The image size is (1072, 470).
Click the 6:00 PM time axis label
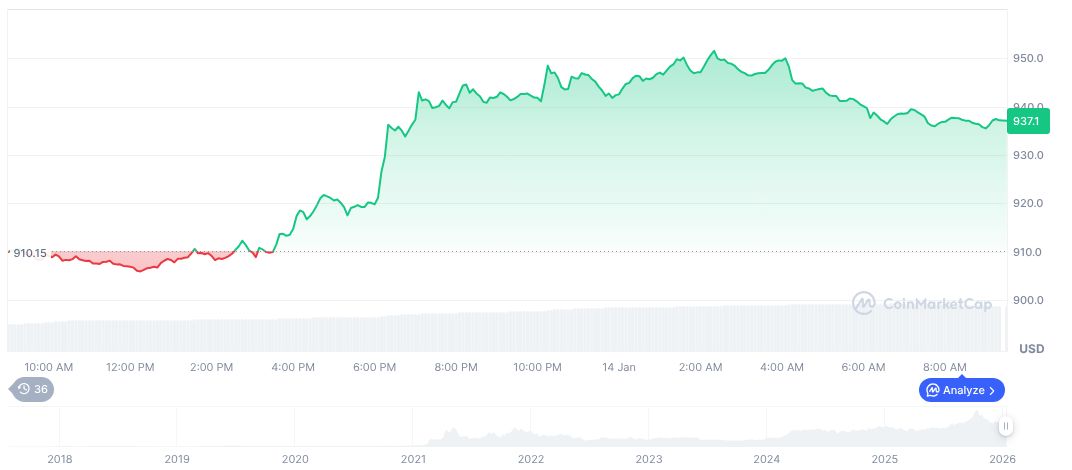click(374, 367)
